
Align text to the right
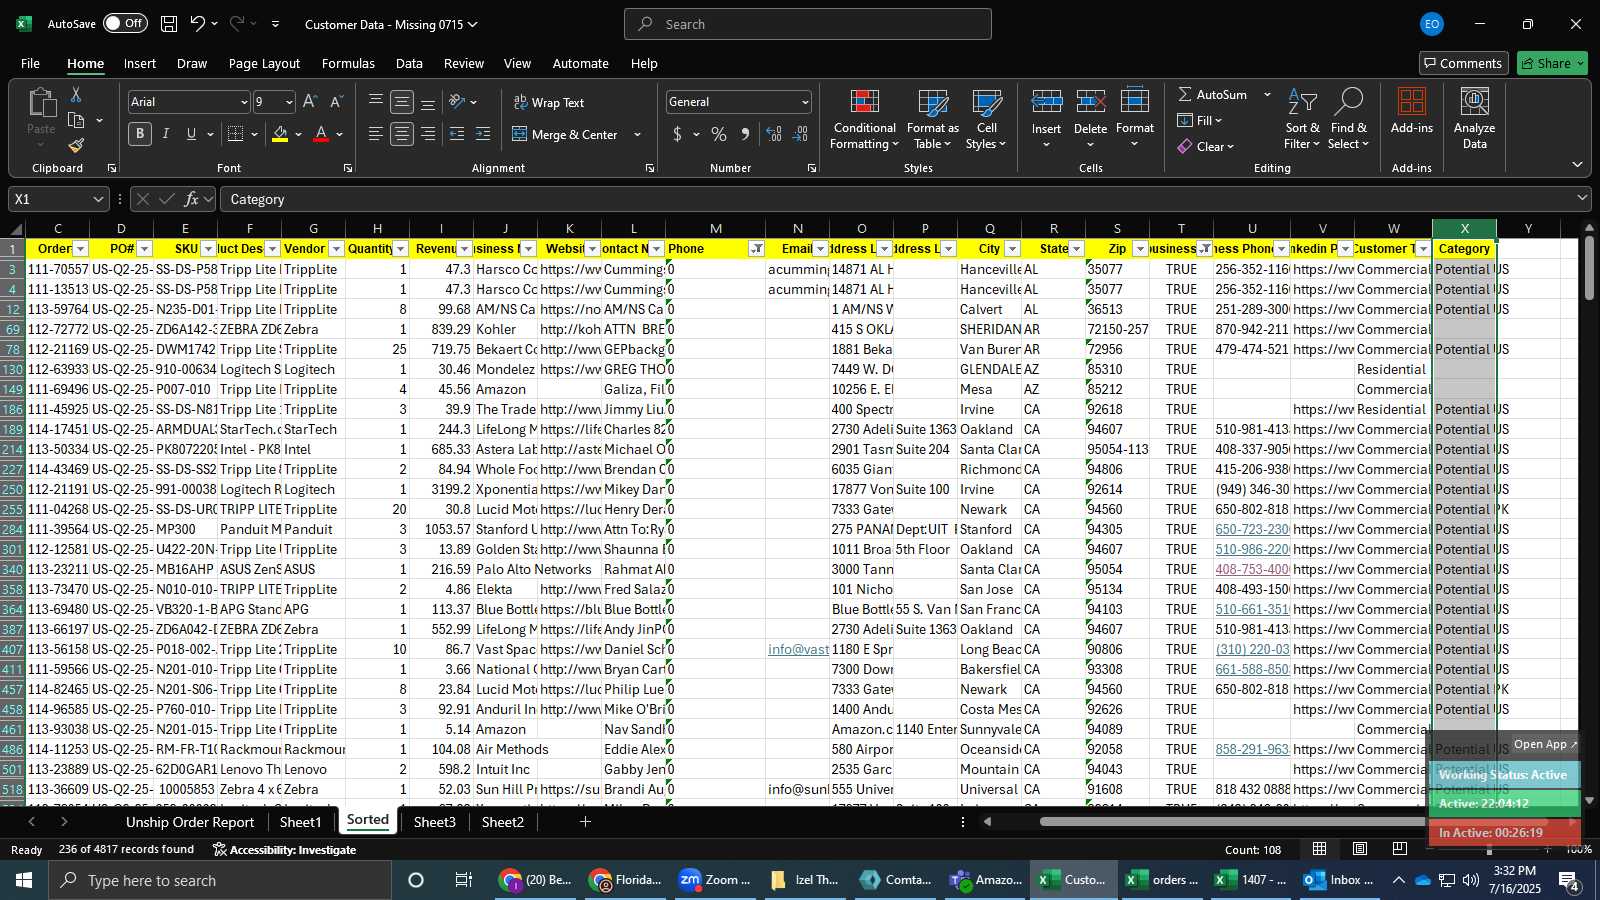click(428, 134)
